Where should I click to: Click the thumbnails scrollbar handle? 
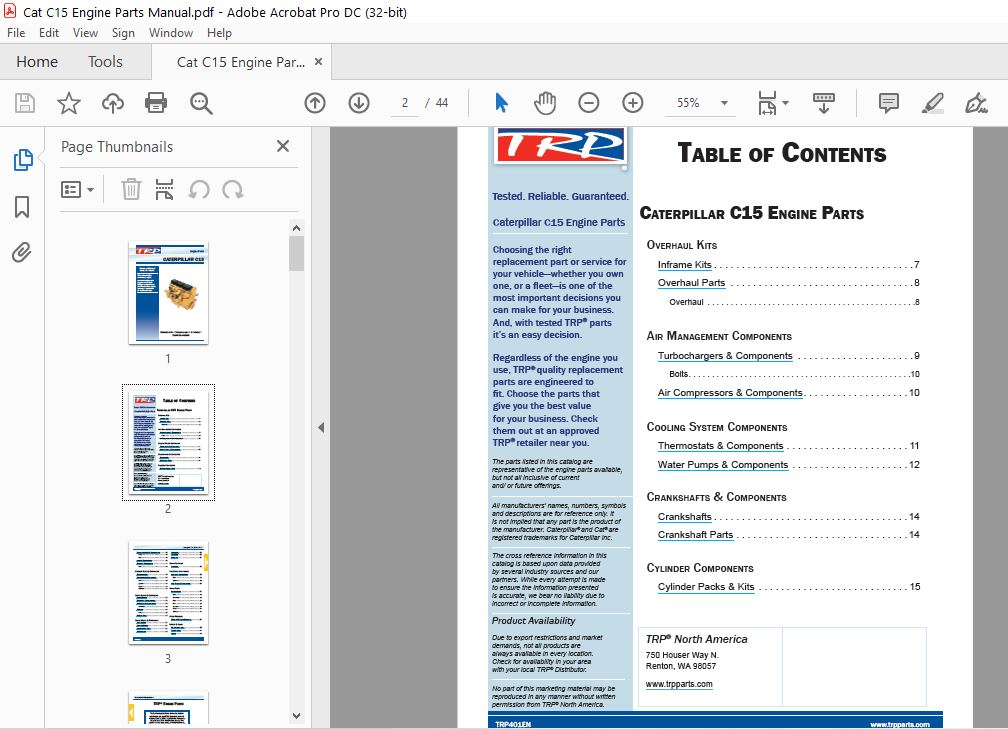(x=296, y=253)
